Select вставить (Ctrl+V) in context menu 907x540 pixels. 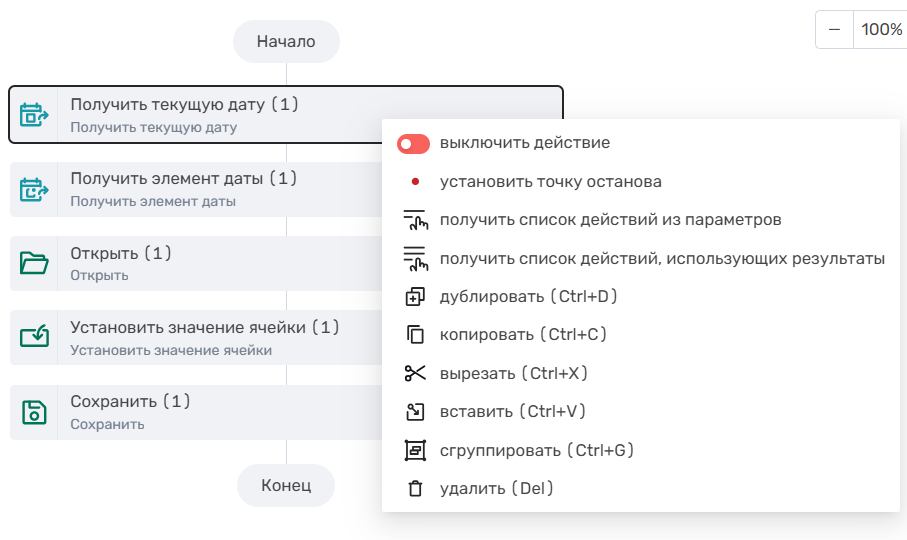(x=512, y=411)
